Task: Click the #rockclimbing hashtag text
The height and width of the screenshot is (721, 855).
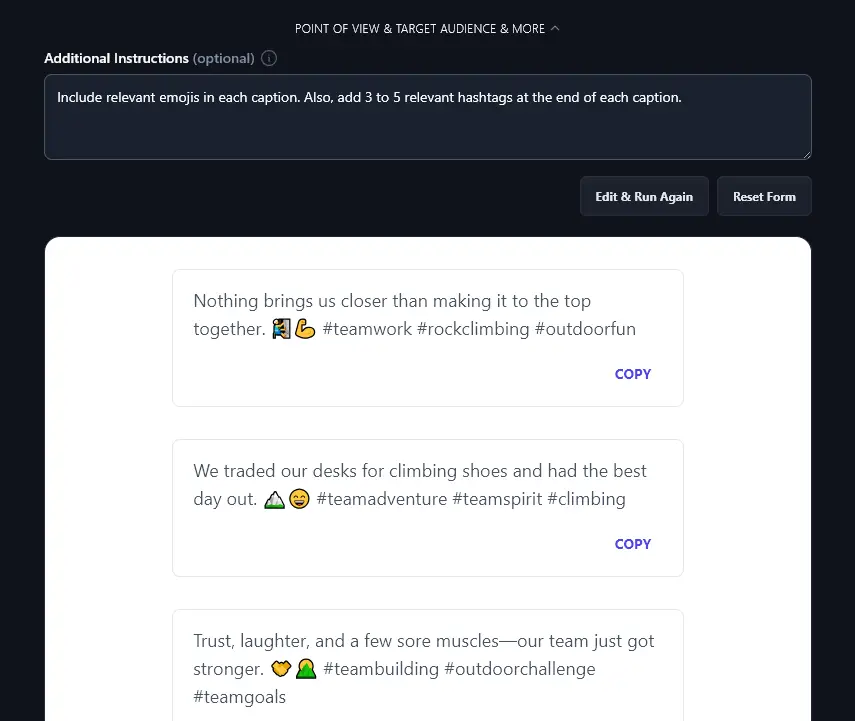Action: point(473,329)
